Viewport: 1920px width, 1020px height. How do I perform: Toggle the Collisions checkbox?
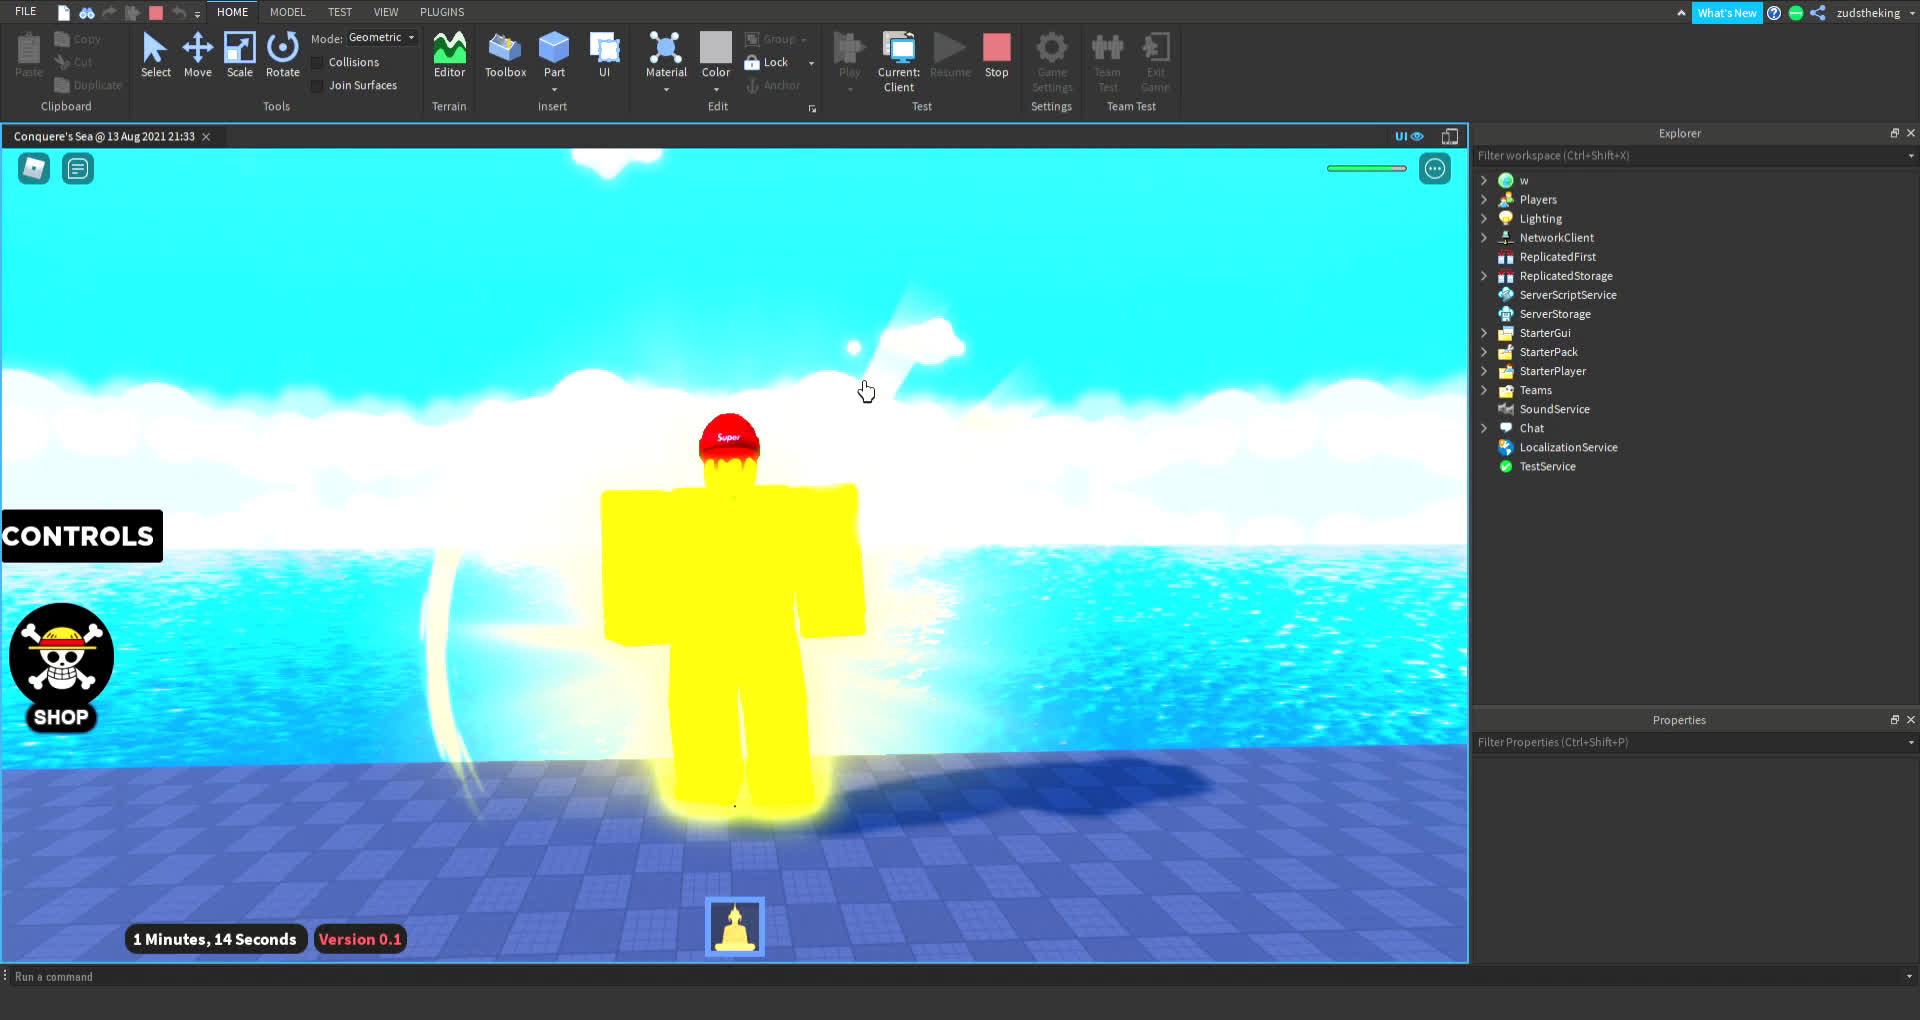click(x=318, y=62)
